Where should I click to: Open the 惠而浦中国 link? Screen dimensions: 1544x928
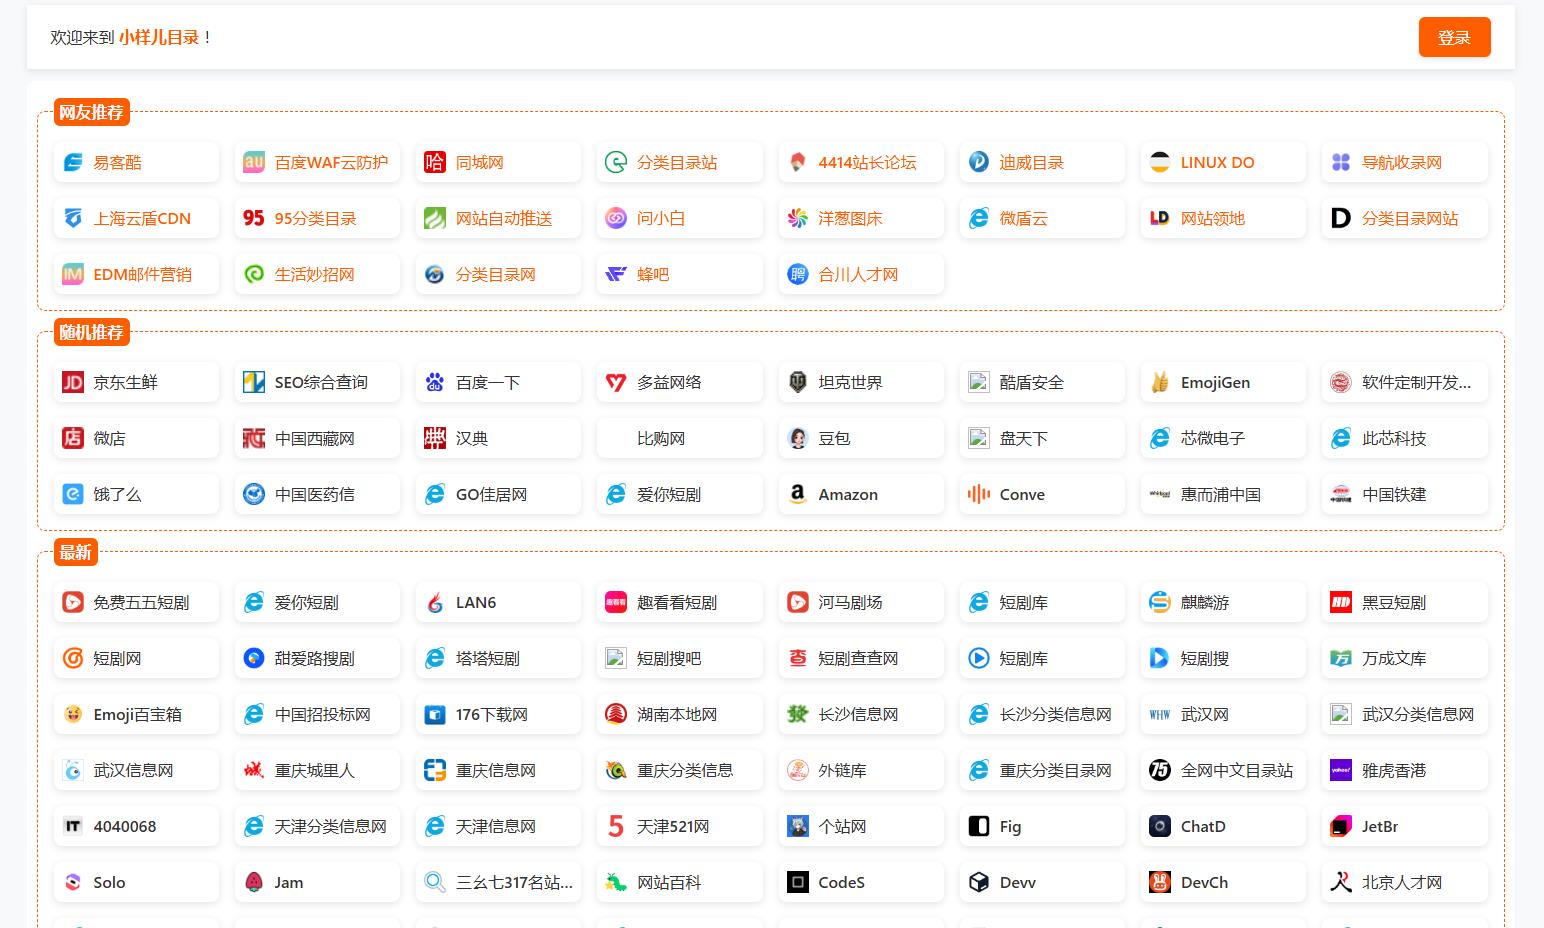(1221, 494)
